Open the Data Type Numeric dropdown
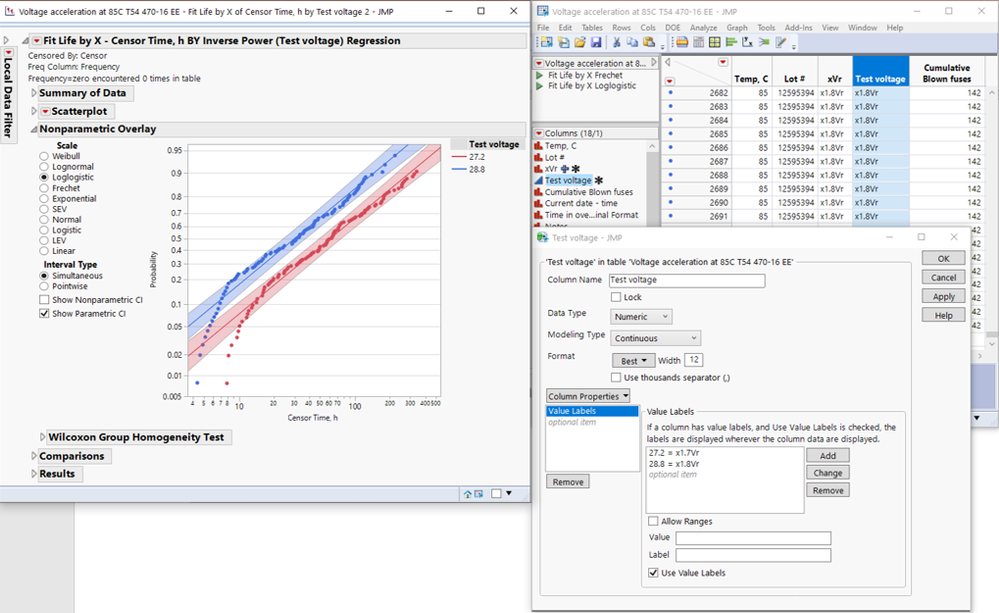This screenshot has height=613, width=999. tap(641, 317)
